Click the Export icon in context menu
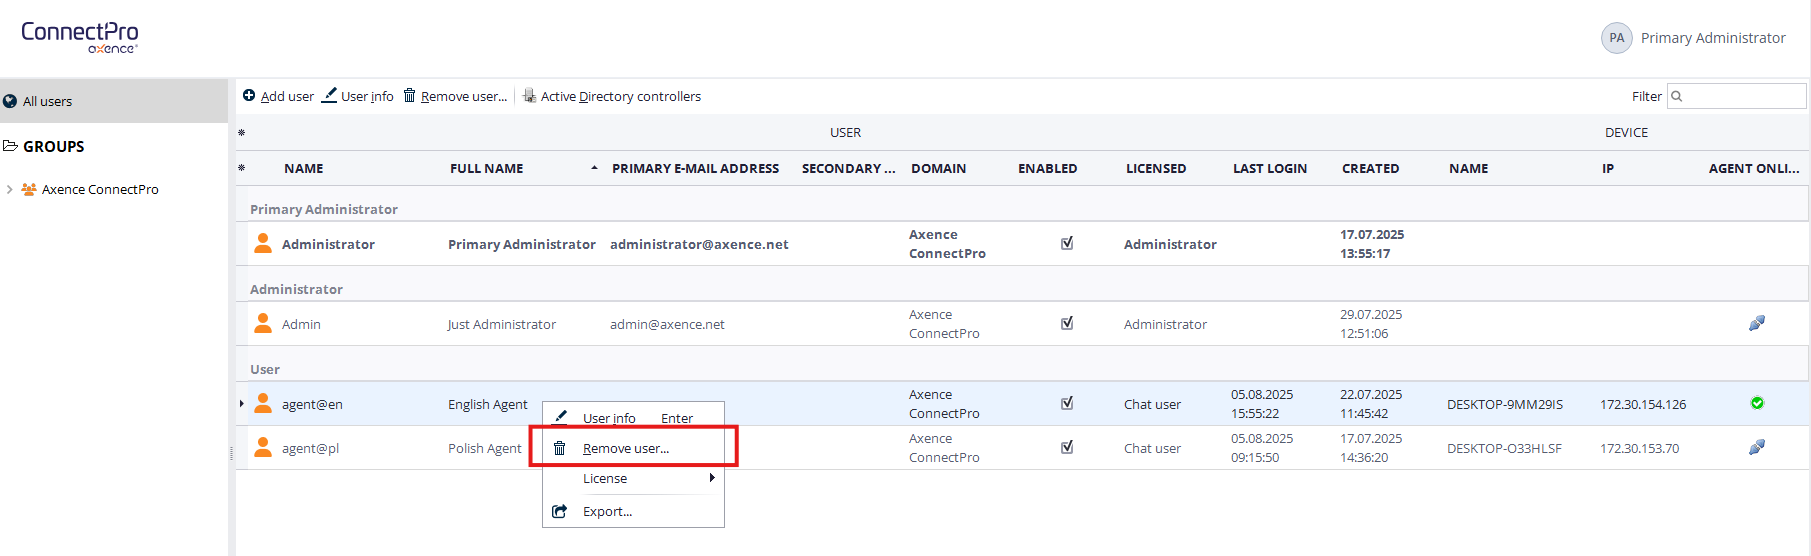Screen dimensions: 1811x556 560,511
